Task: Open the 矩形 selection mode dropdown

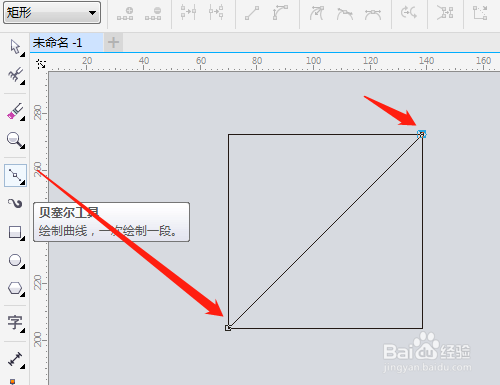Action: [52, 13]
